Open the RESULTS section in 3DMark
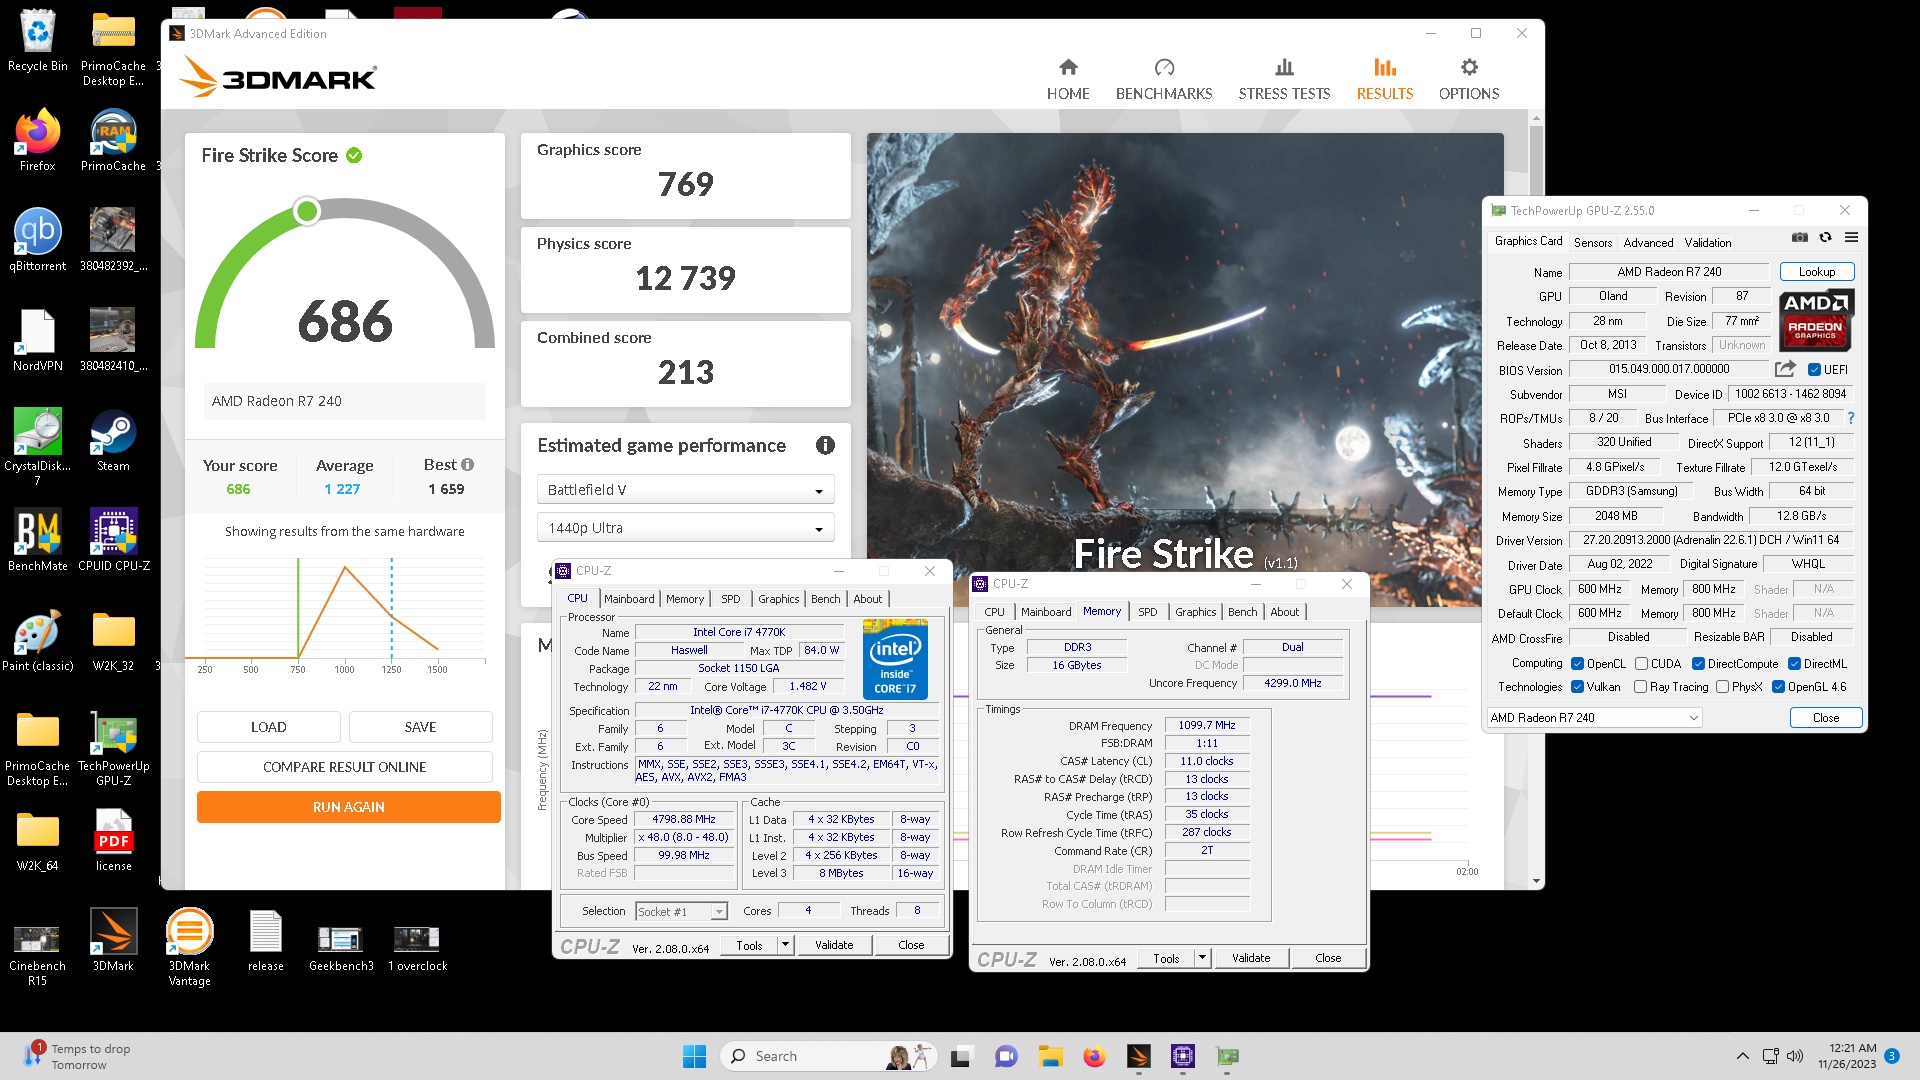 tap(1385, 79)
